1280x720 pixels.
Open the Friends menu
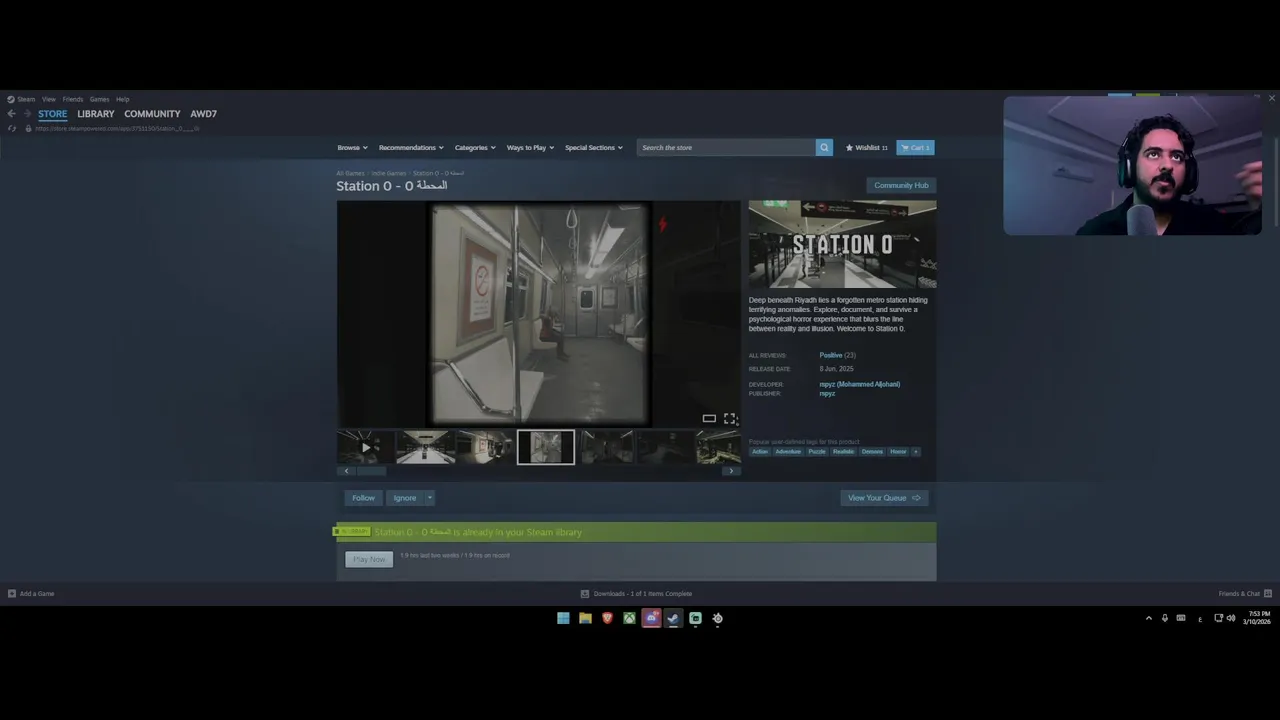click(73, 99)
